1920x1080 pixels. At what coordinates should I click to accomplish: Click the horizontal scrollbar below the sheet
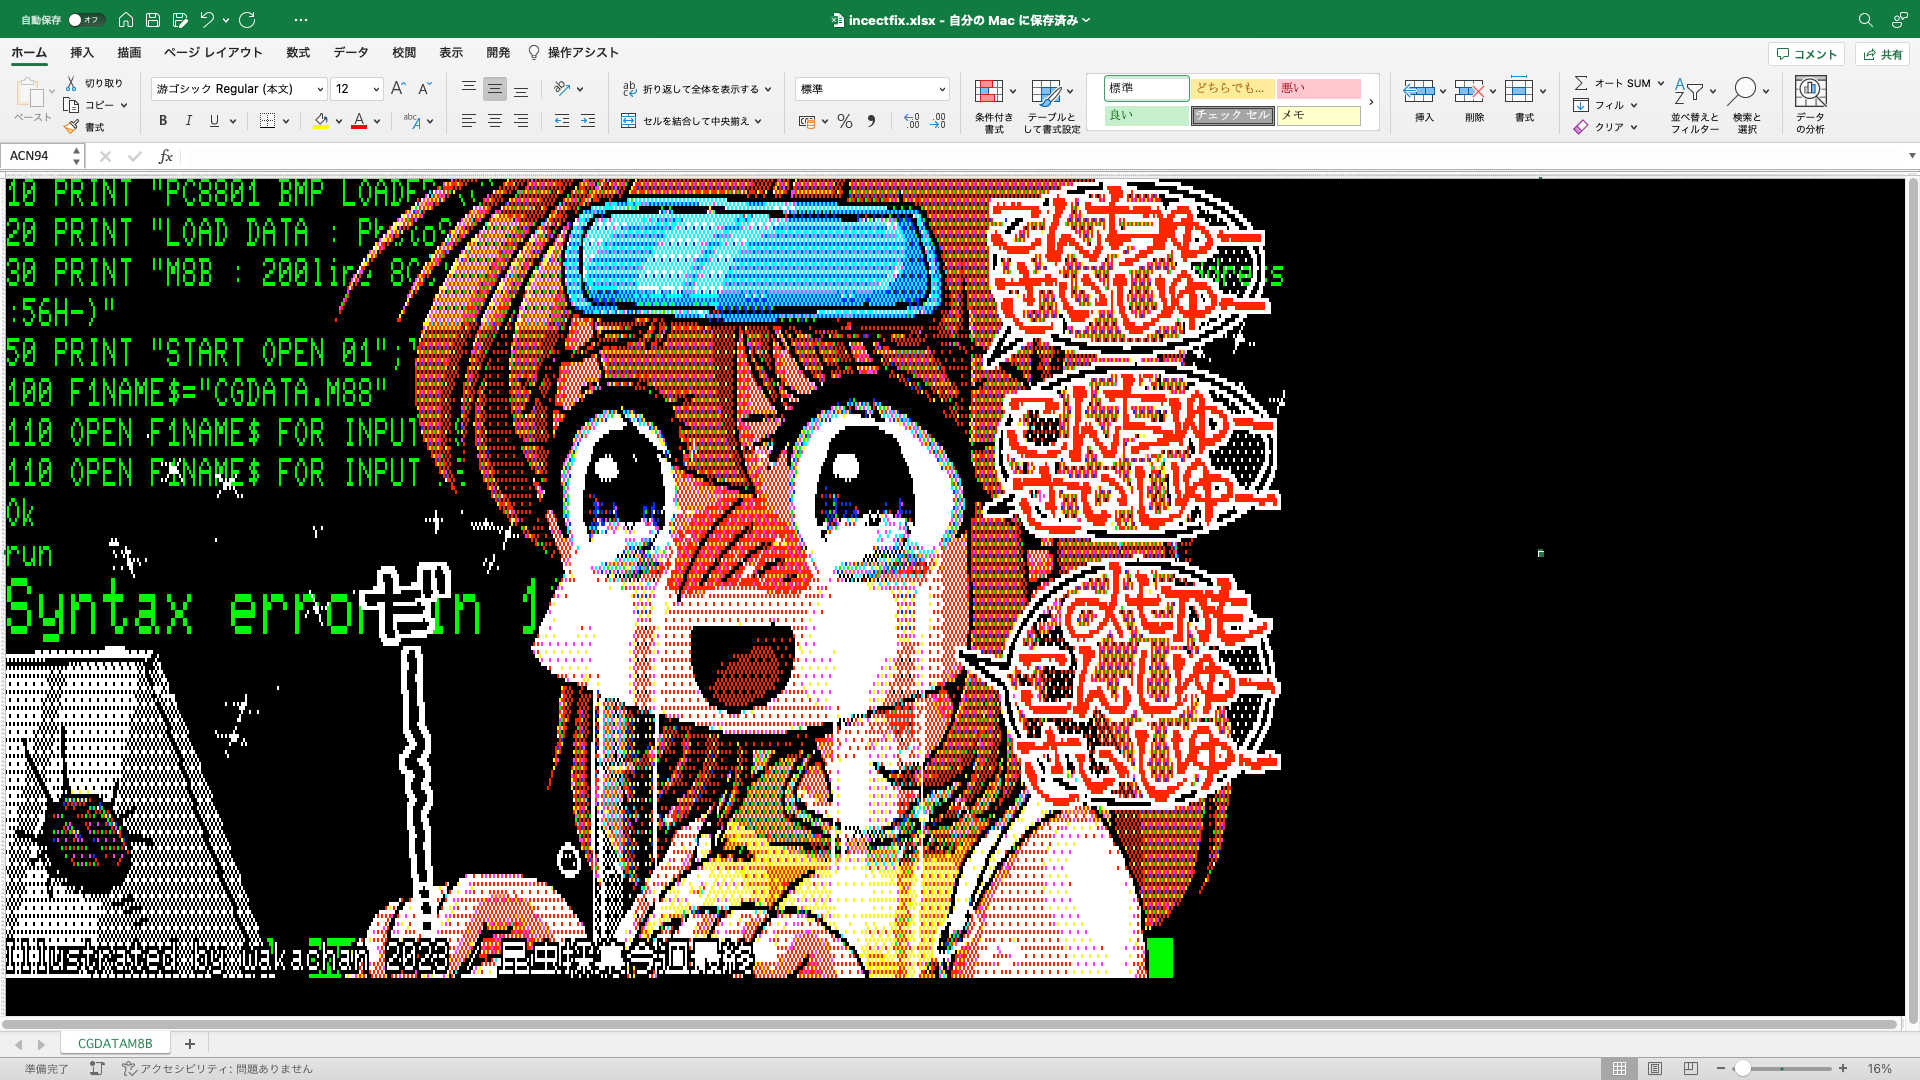click(950, 1024)
